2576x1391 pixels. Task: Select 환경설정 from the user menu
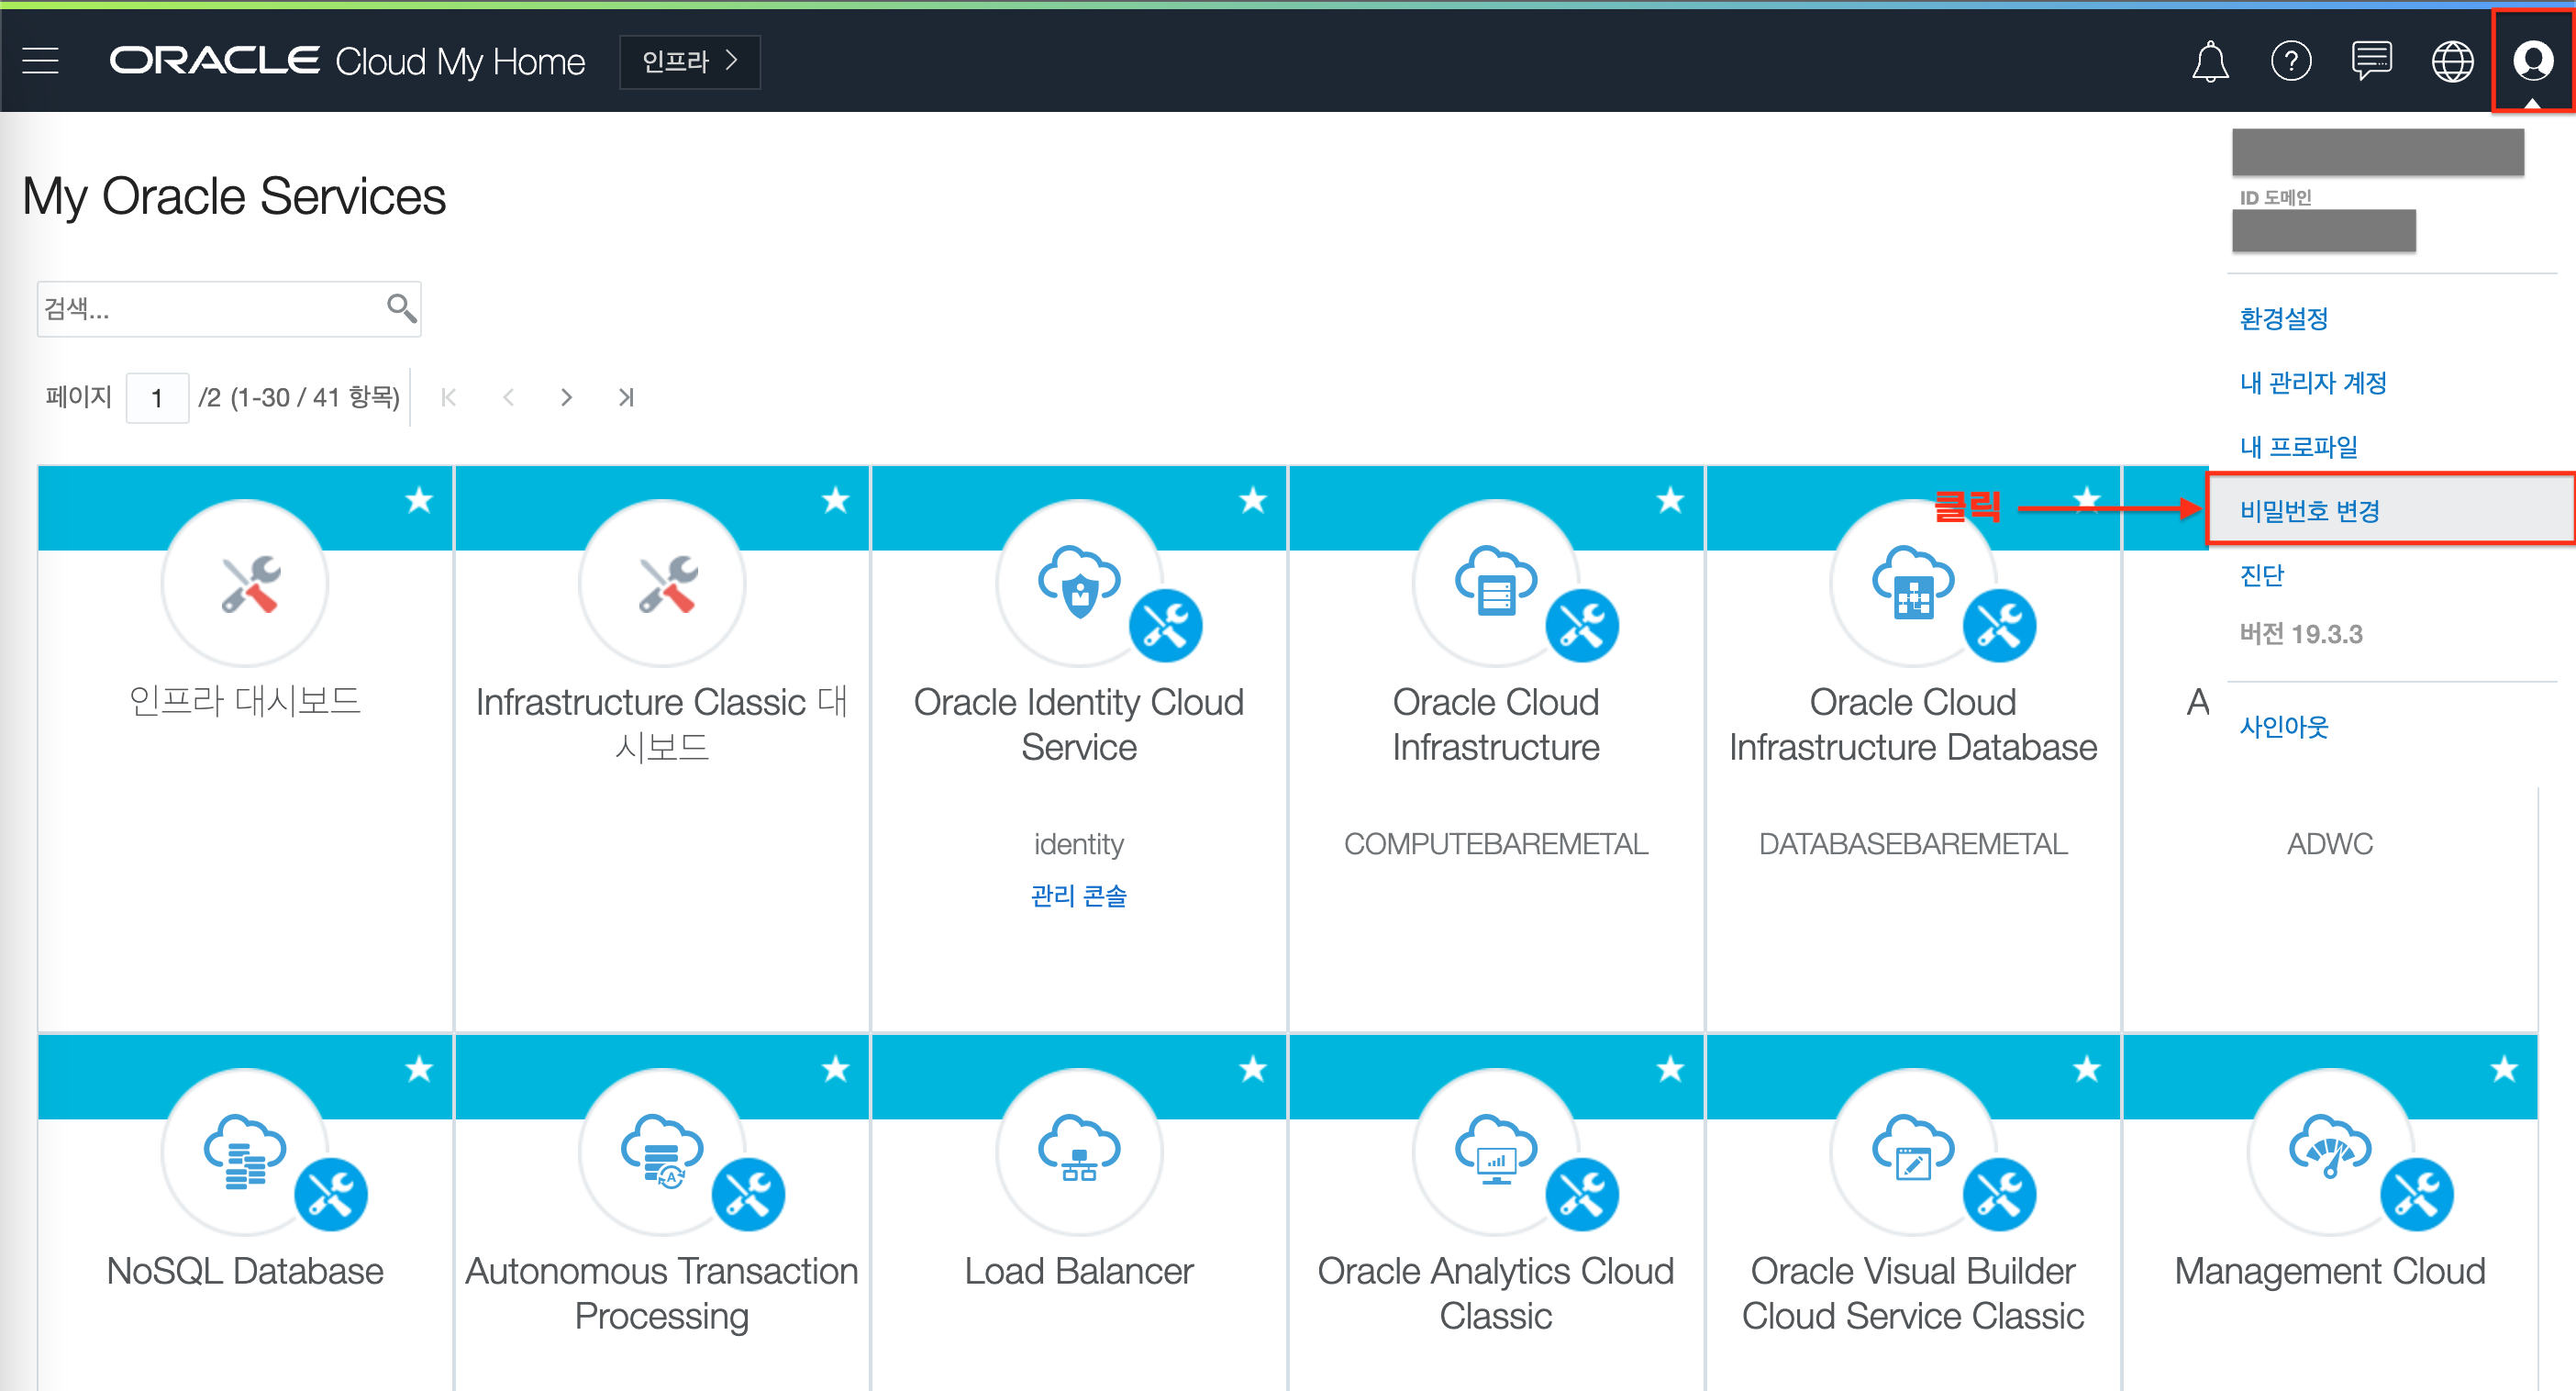[x=2284, y=318]
